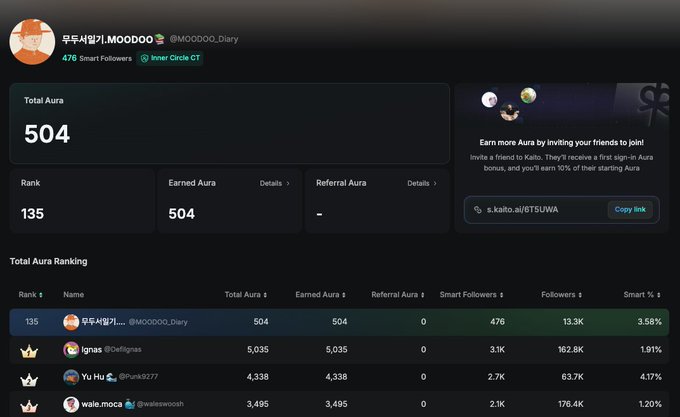The width and height of the screenshot is (680, 417).
Task: Click 3.58% Smart % cell in MOODOO row
Action: (650, 322)
